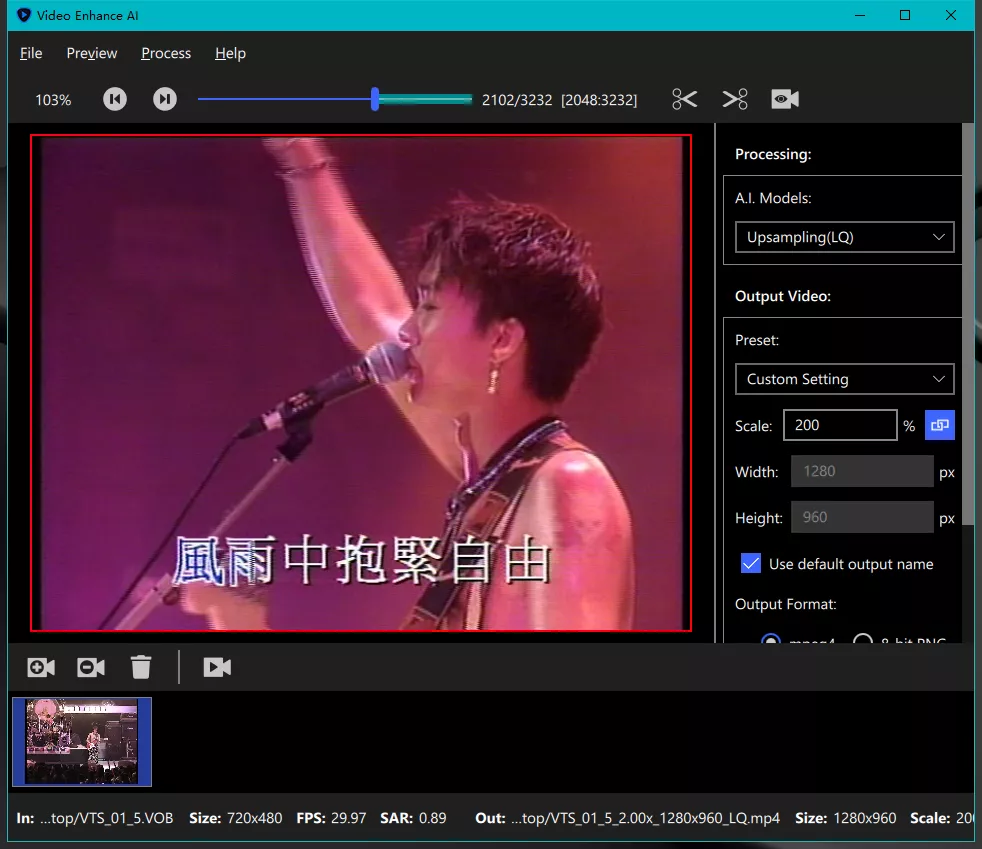The width and height of the screenshot is (982, 849).
Task: Click the blue scale lock button
Action: click(x=939, y=425)
